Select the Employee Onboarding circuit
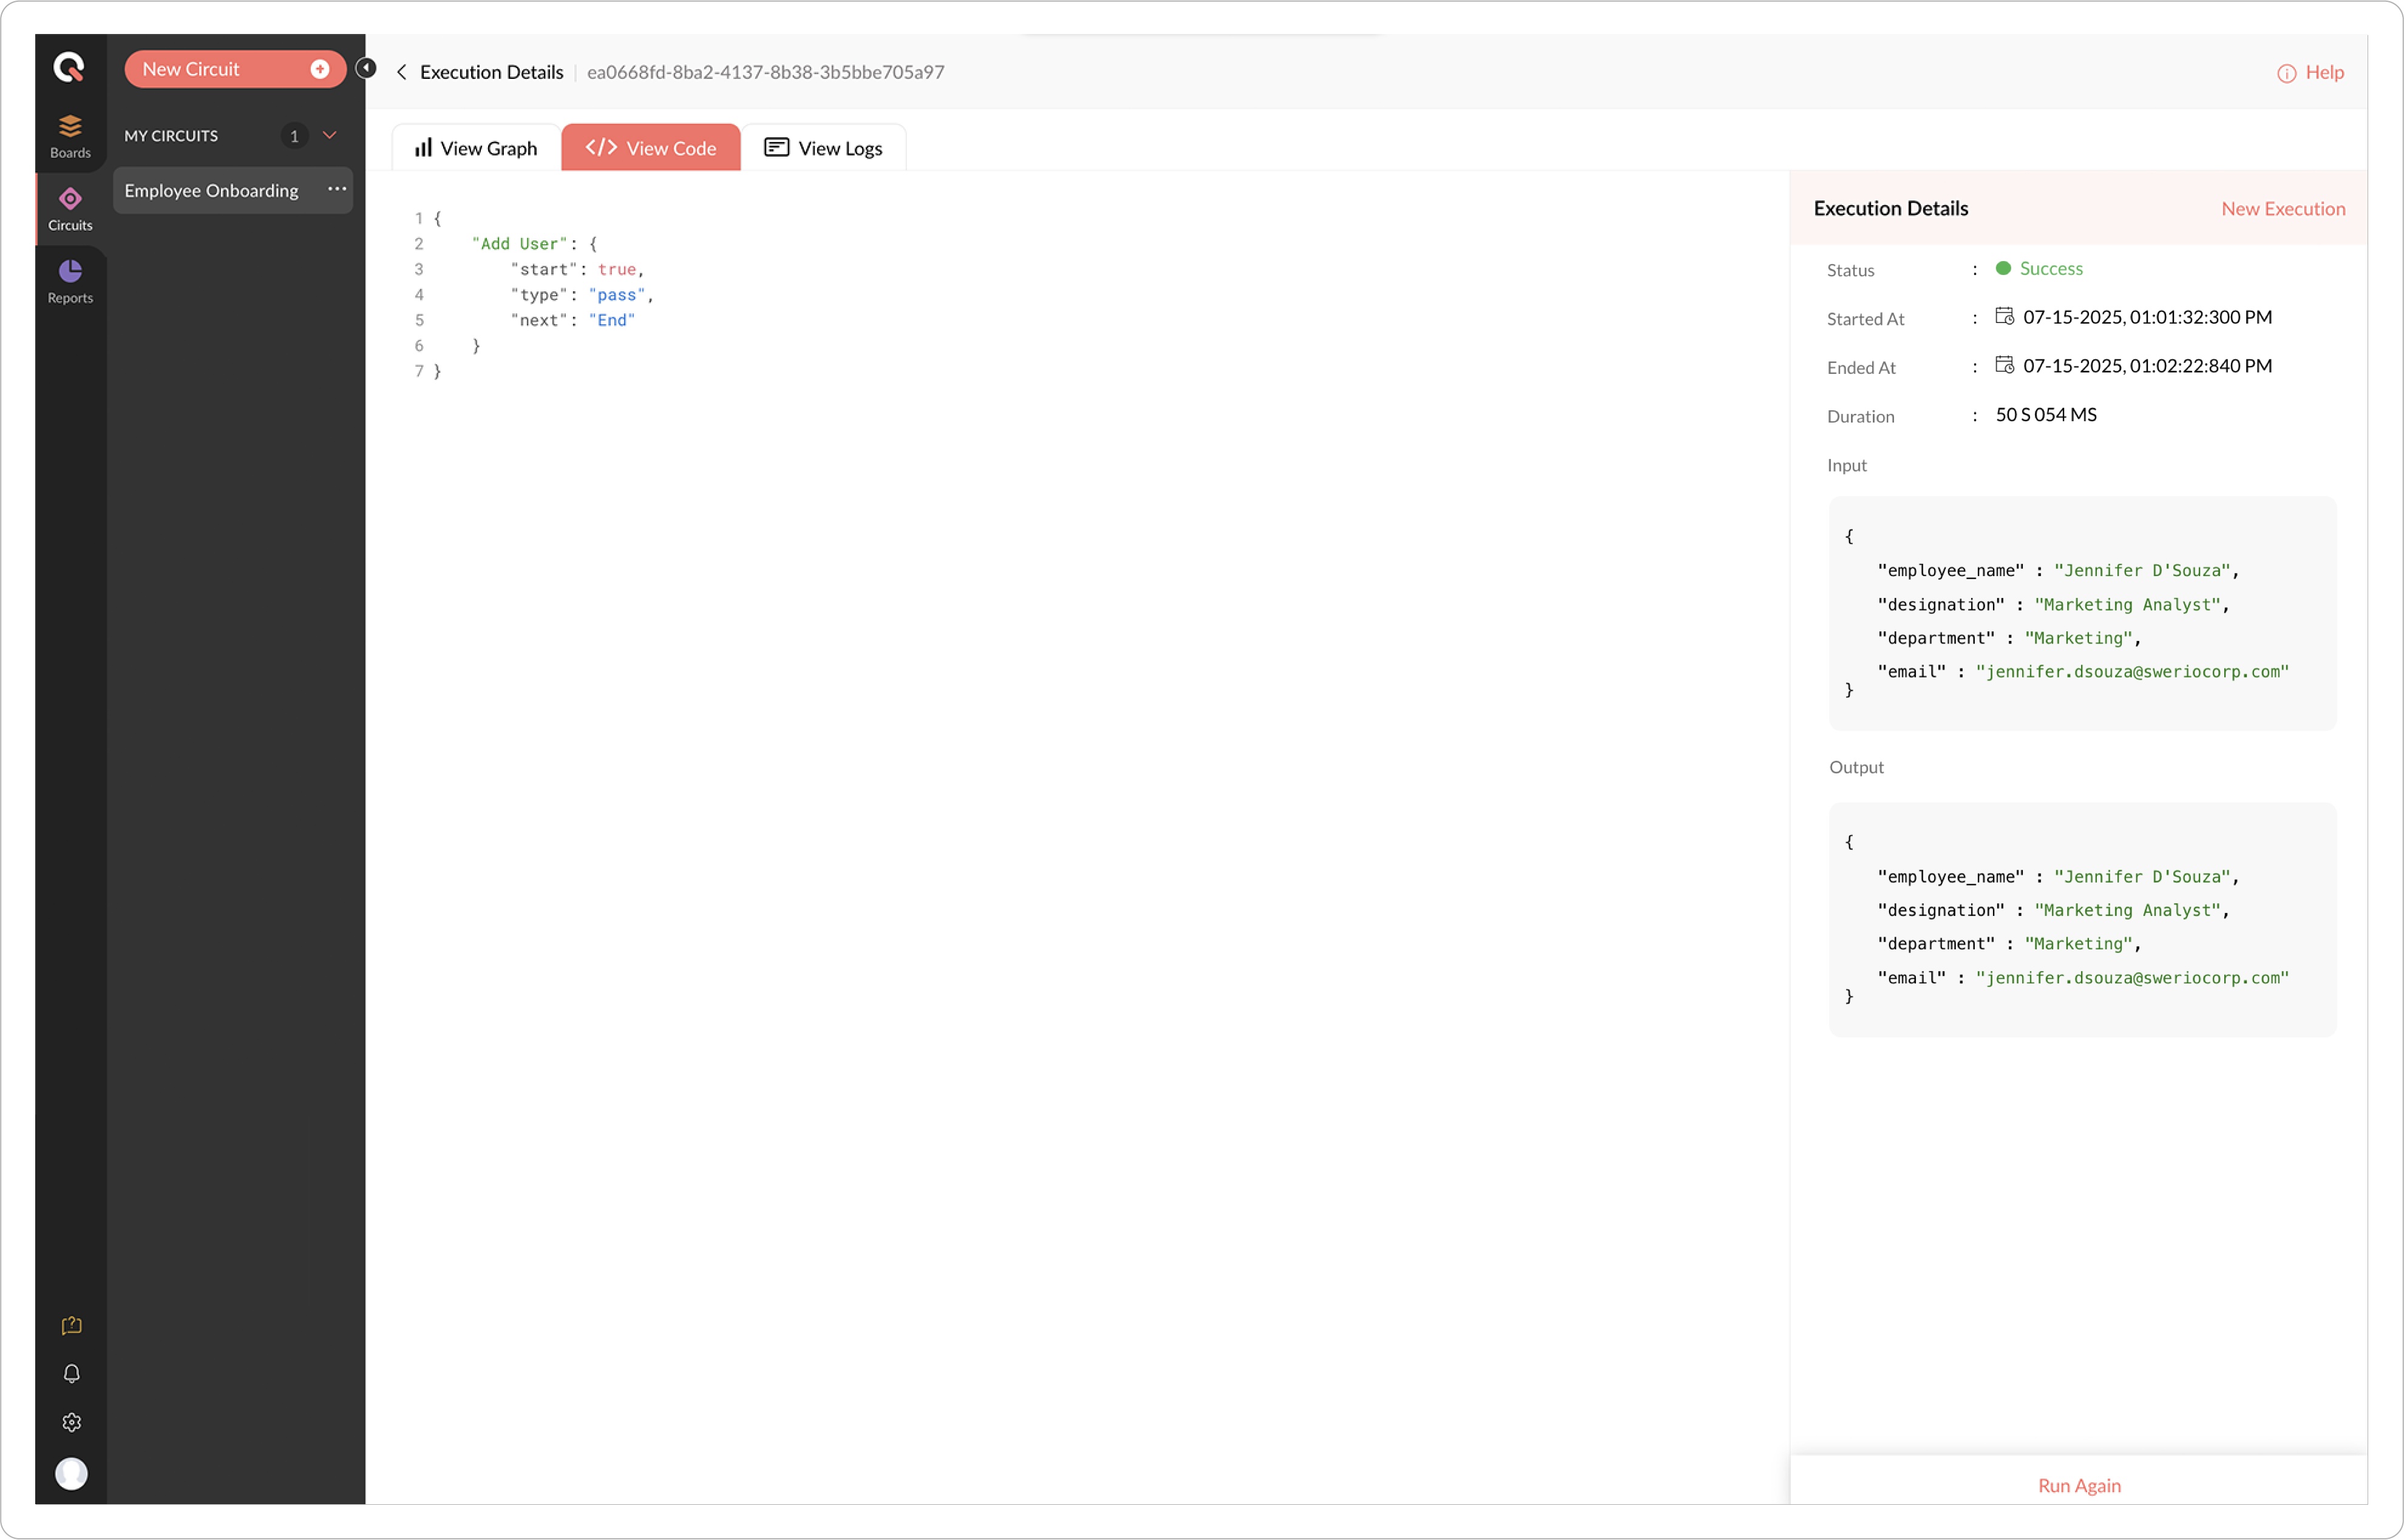The image size is (2404, 1540). 211,190
